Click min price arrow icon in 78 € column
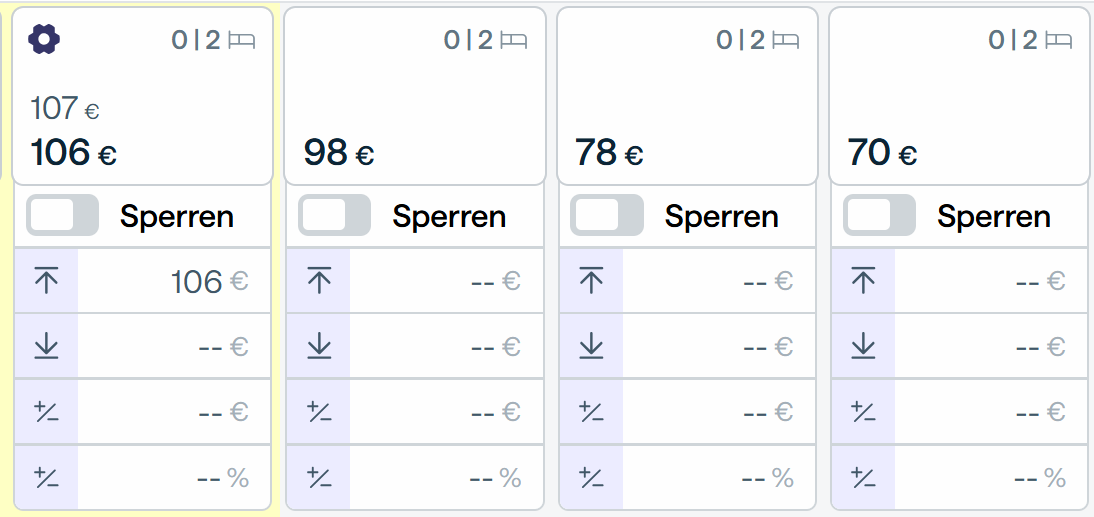 pos(591,345)
